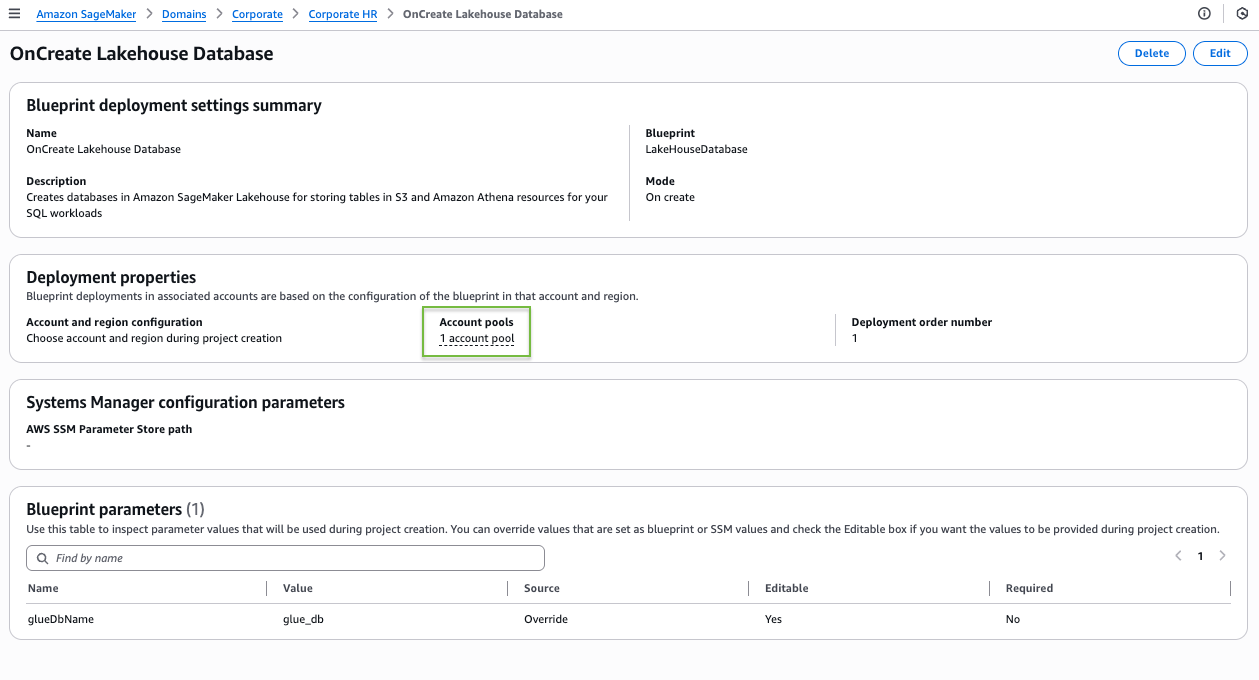Click the Deployment properties heading

point(111,277)
